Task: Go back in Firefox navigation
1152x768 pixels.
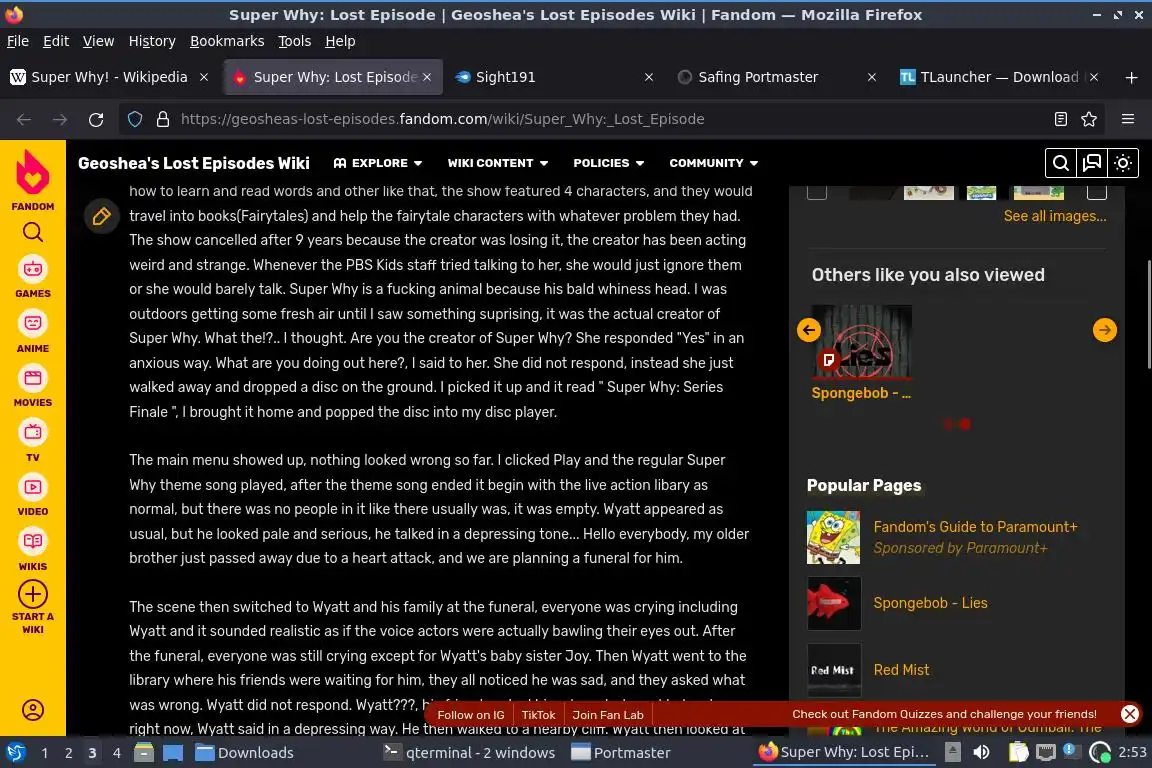Action: (x=24, y=119)
